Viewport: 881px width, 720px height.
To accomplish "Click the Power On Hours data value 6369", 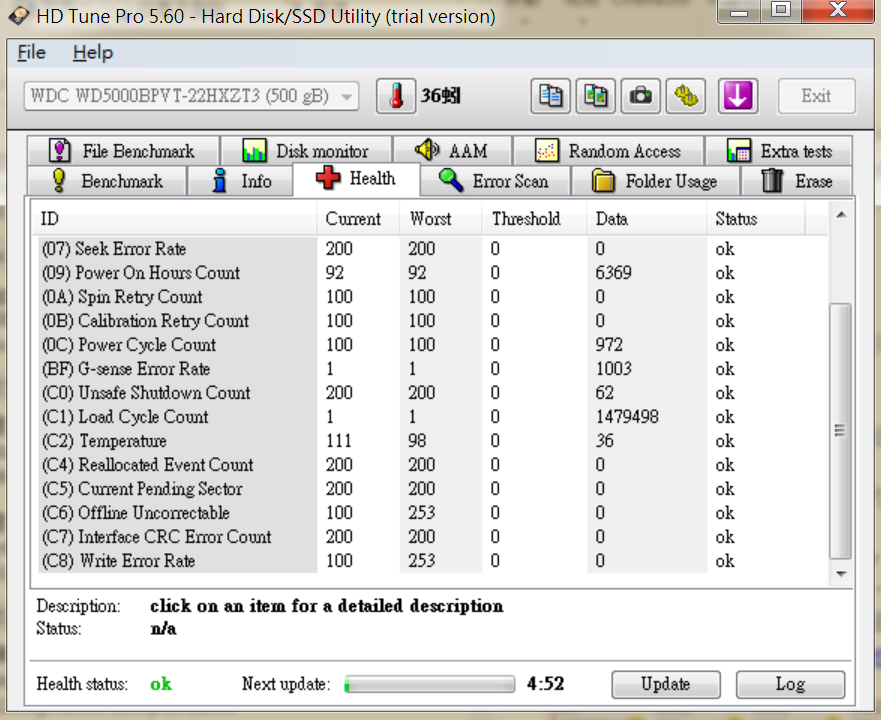I will (614, 273).
